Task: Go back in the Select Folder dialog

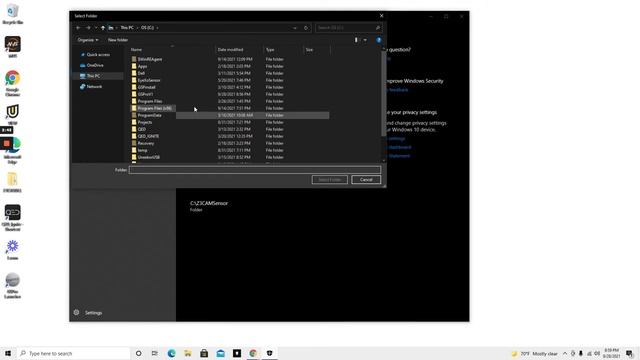Action: [x=78, y=28]
